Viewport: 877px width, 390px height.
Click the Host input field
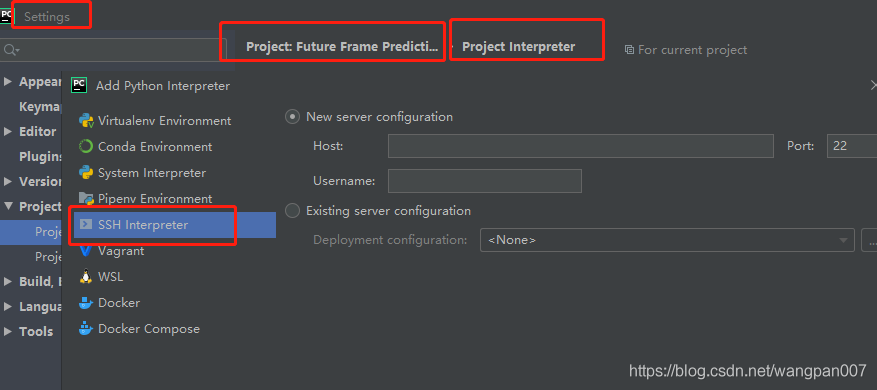581,146
